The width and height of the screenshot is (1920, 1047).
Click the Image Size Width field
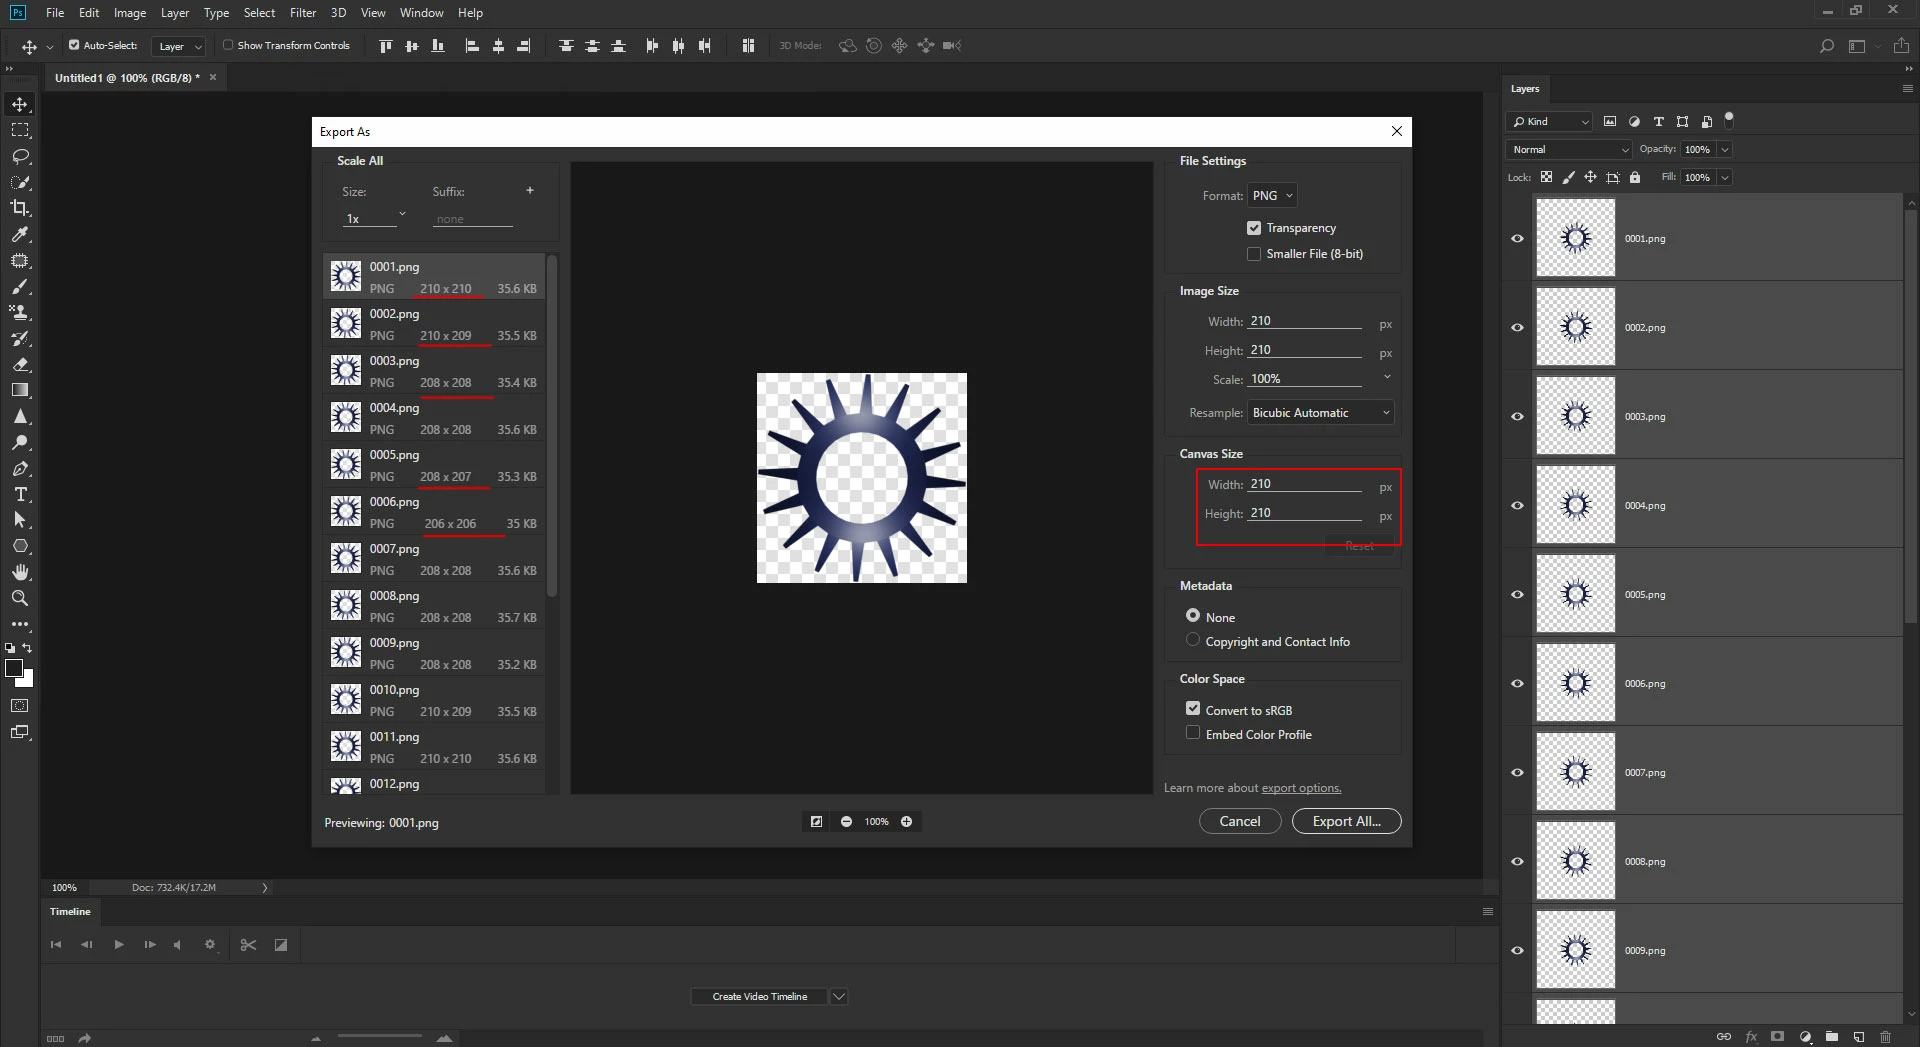(x=1305, y=321)
